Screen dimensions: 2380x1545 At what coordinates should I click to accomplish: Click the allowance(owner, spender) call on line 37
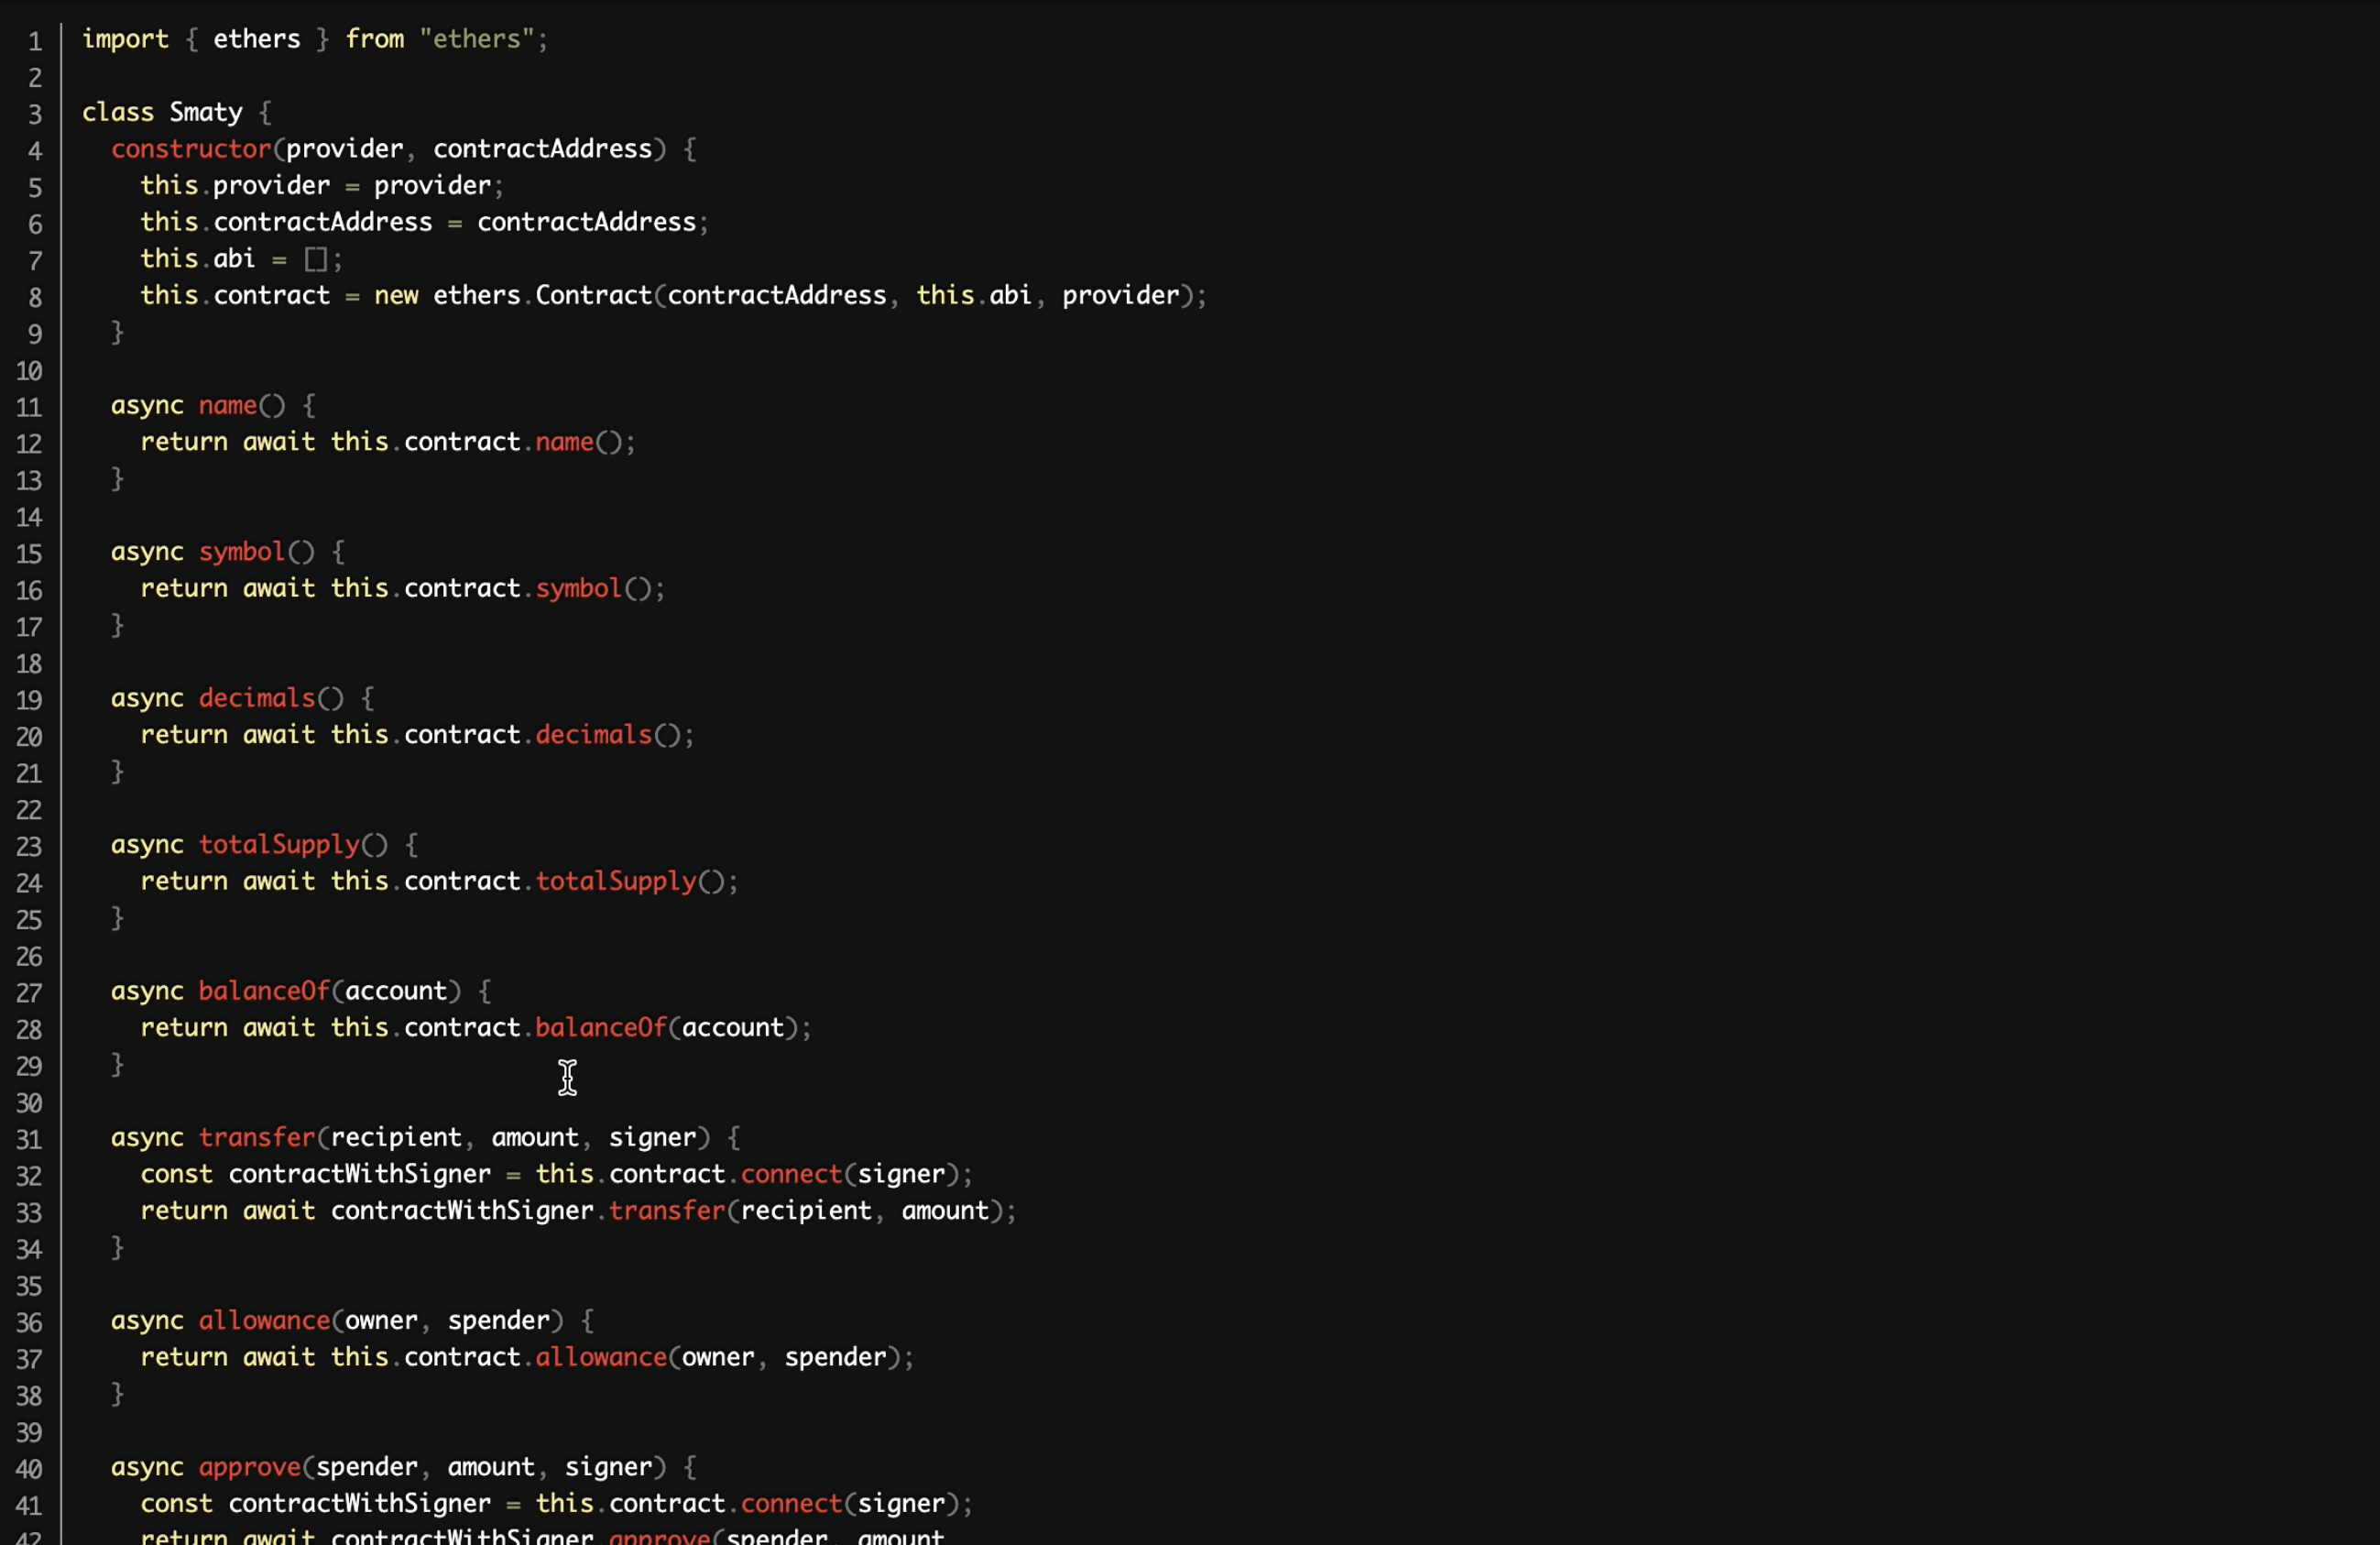pyautogui.click(x=718, y=1358)
